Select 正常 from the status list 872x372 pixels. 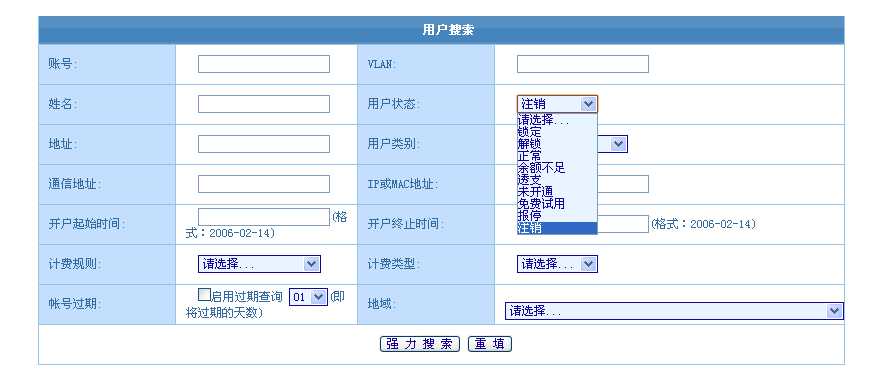[557, 156]
